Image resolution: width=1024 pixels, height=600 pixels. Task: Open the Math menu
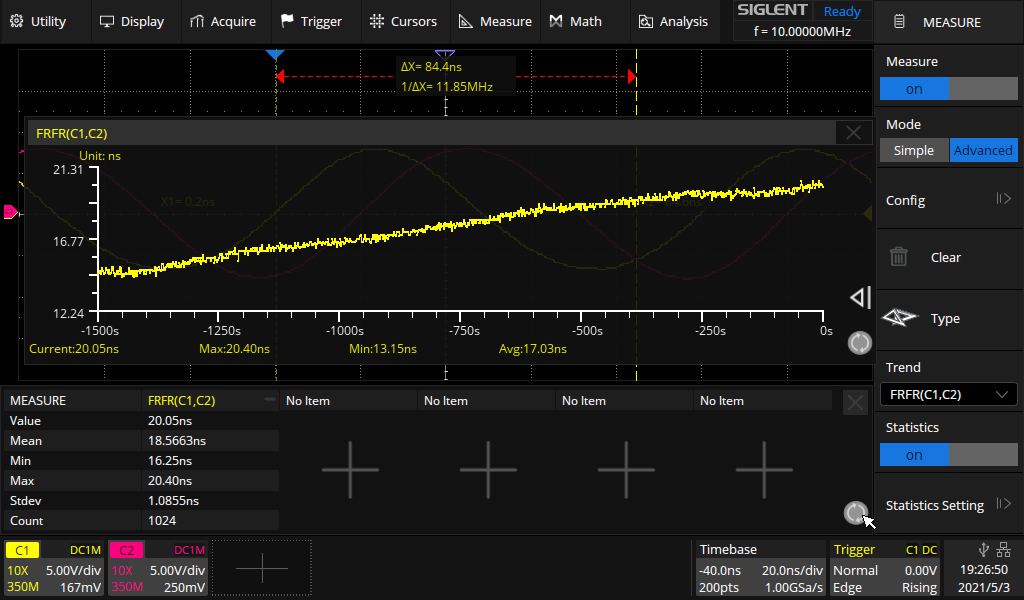tap(575, 22)
